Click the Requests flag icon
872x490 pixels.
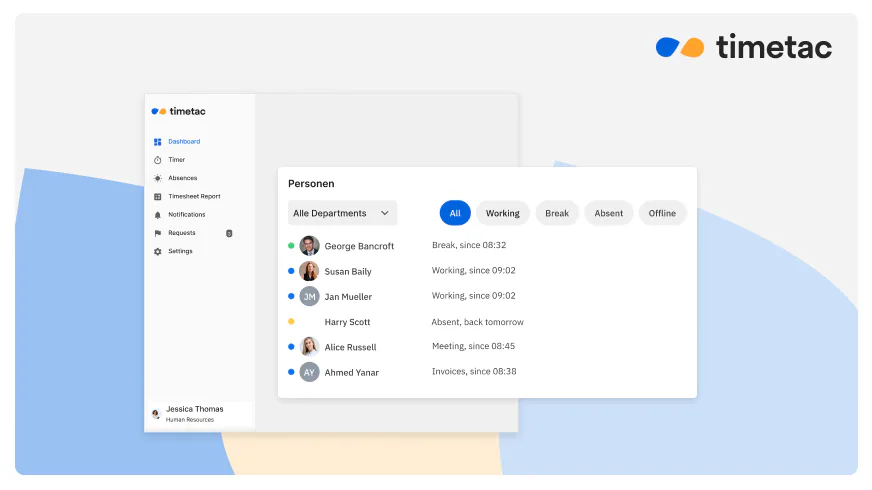click(x=157, y=233)
